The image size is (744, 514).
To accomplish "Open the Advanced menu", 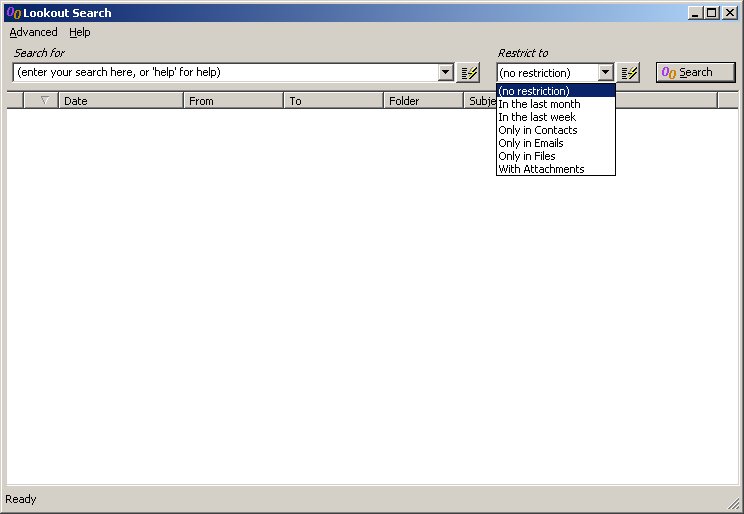I will click(33, 32).
